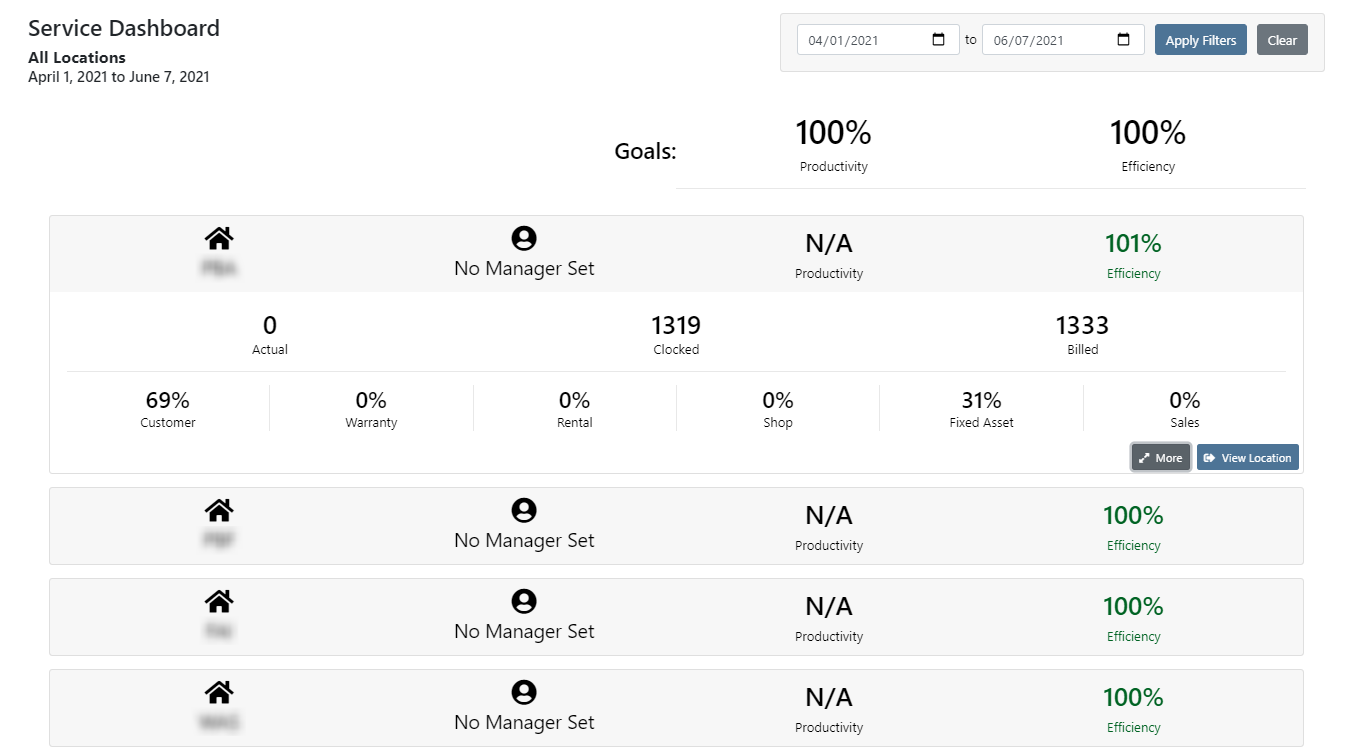Click the manager avatar icon in the third row
The width and height of the screenshot is (1353, 751).
click(x=524, y=601)
